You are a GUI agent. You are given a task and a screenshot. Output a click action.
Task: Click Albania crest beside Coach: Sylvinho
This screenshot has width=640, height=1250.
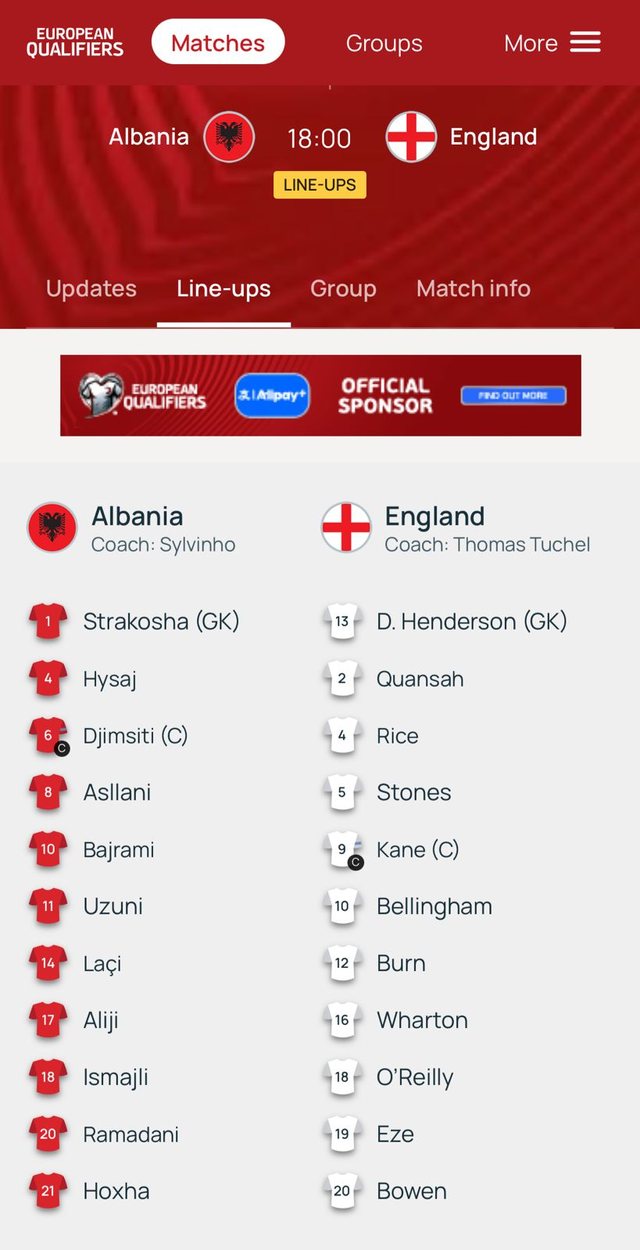point(52,527)
